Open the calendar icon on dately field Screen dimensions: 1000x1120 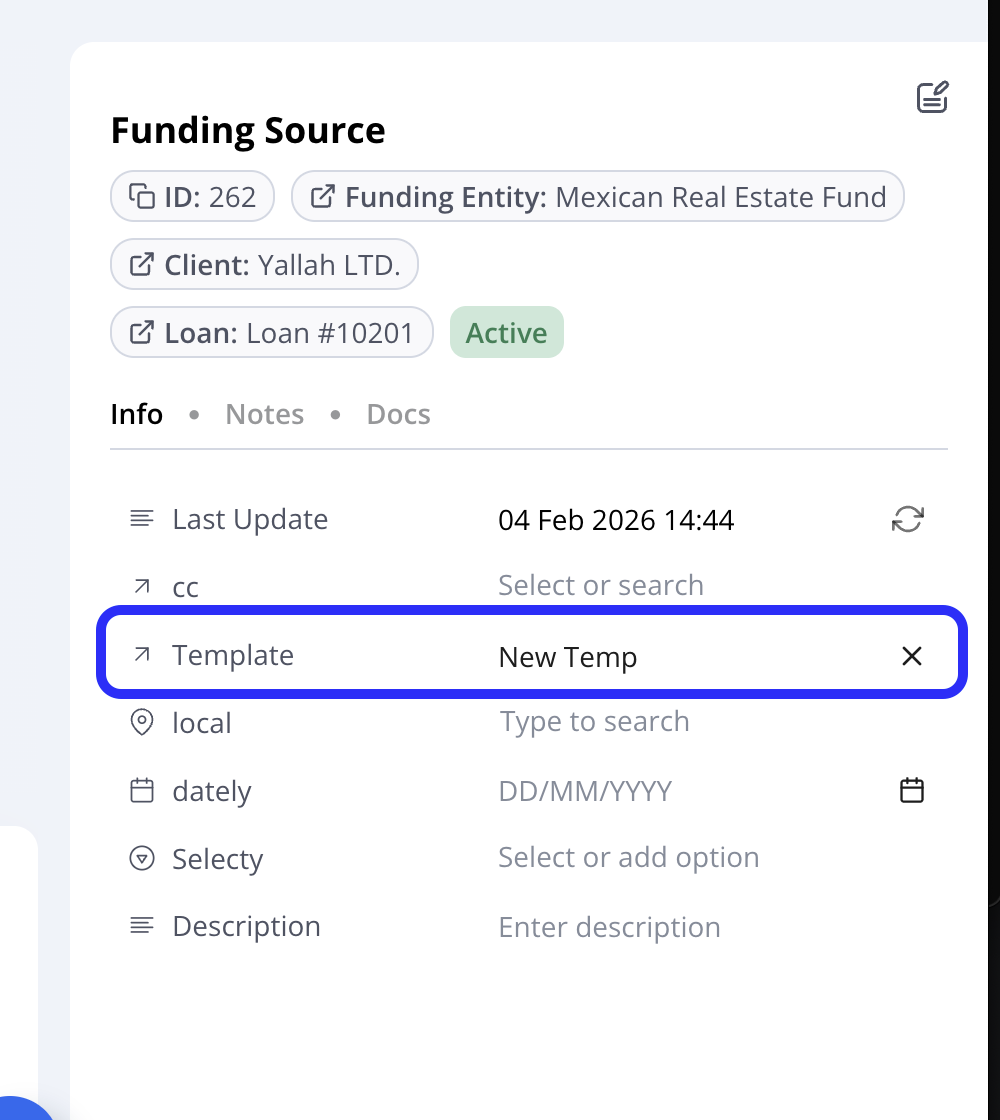pos(911,790)
